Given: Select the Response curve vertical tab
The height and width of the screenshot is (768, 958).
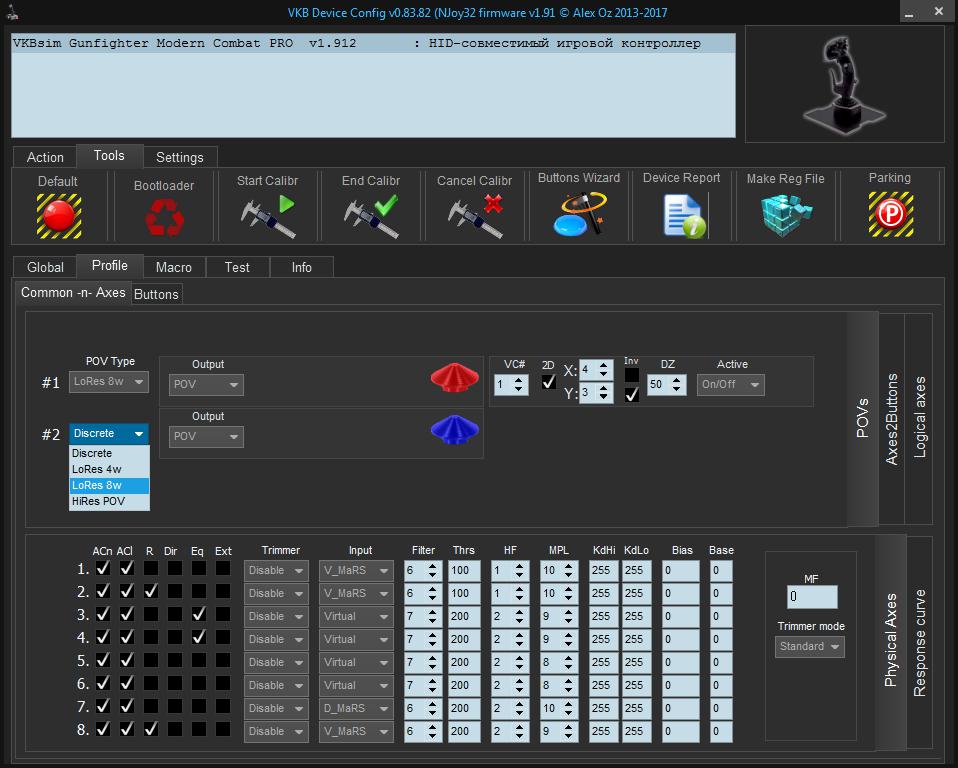Looking at the screenshot, I should point(920,642).
